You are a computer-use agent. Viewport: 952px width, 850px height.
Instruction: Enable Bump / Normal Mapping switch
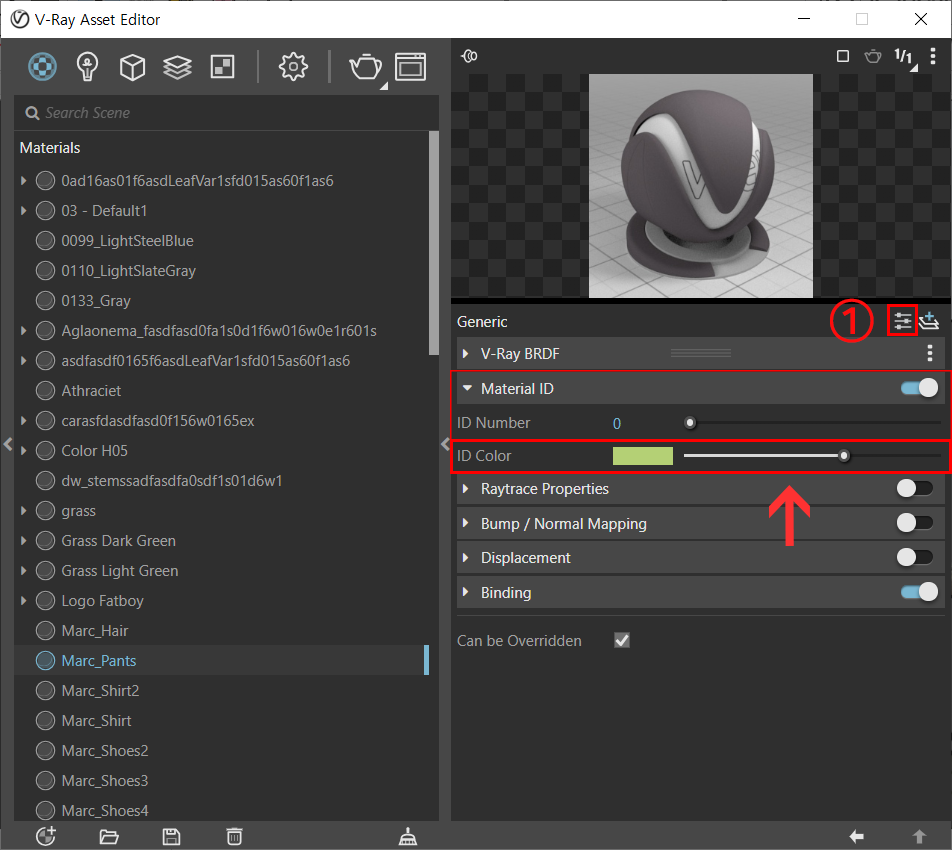915,523
